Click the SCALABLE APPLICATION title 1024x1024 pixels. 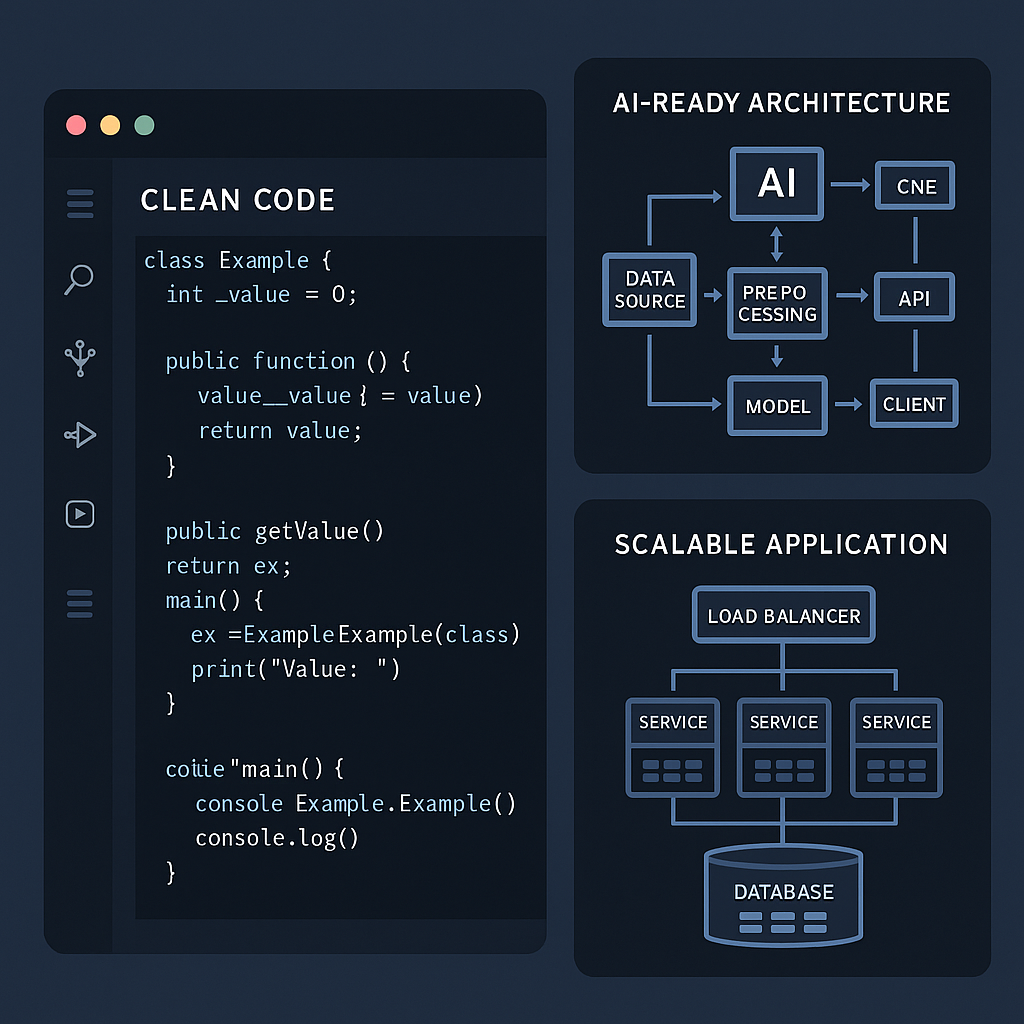click(x=781, y=545)
